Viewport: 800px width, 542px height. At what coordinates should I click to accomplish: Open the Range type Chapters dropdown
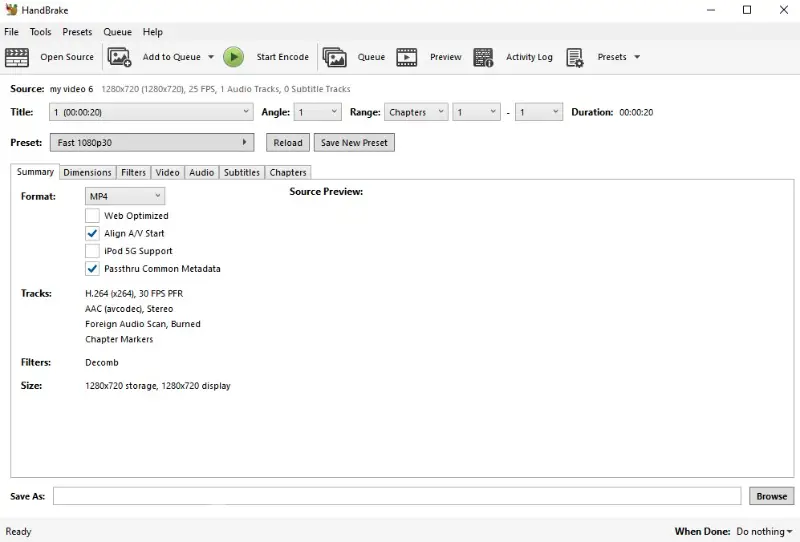click(x=416, y=112)
